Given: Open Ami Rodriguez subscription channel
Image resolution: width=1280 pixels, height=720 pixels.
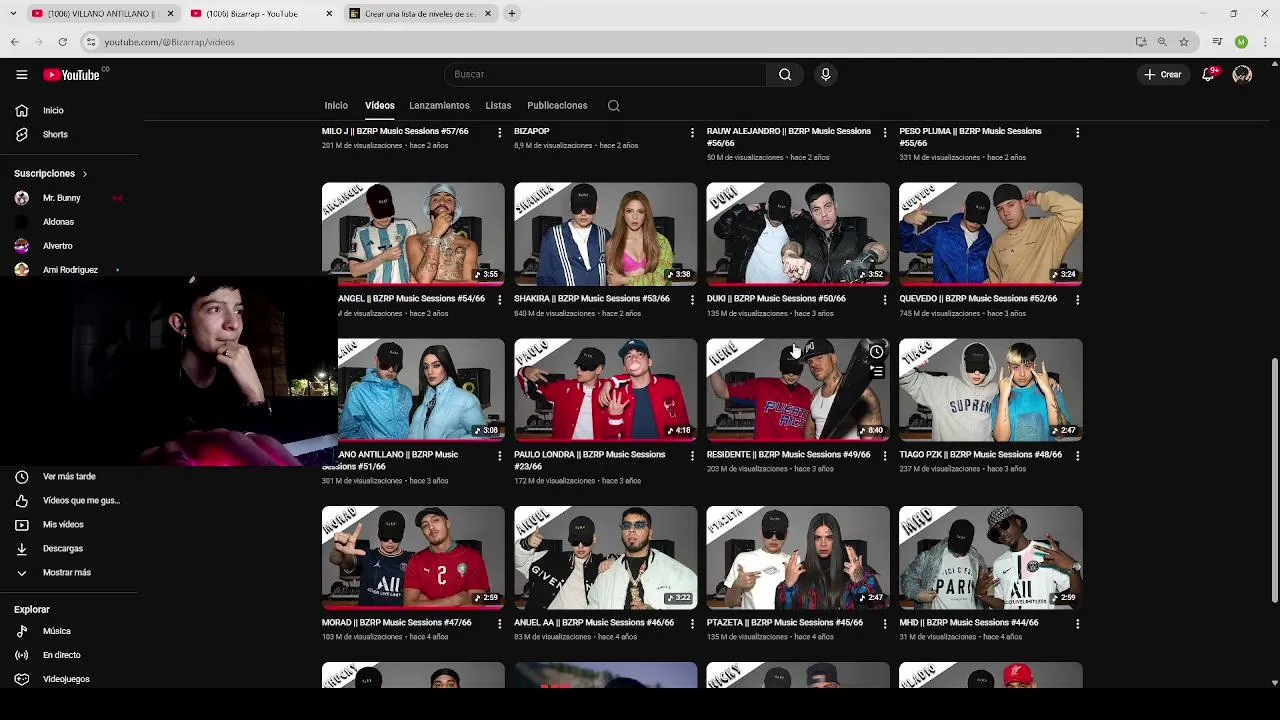Looking at the screenshot, I should 68,270.
